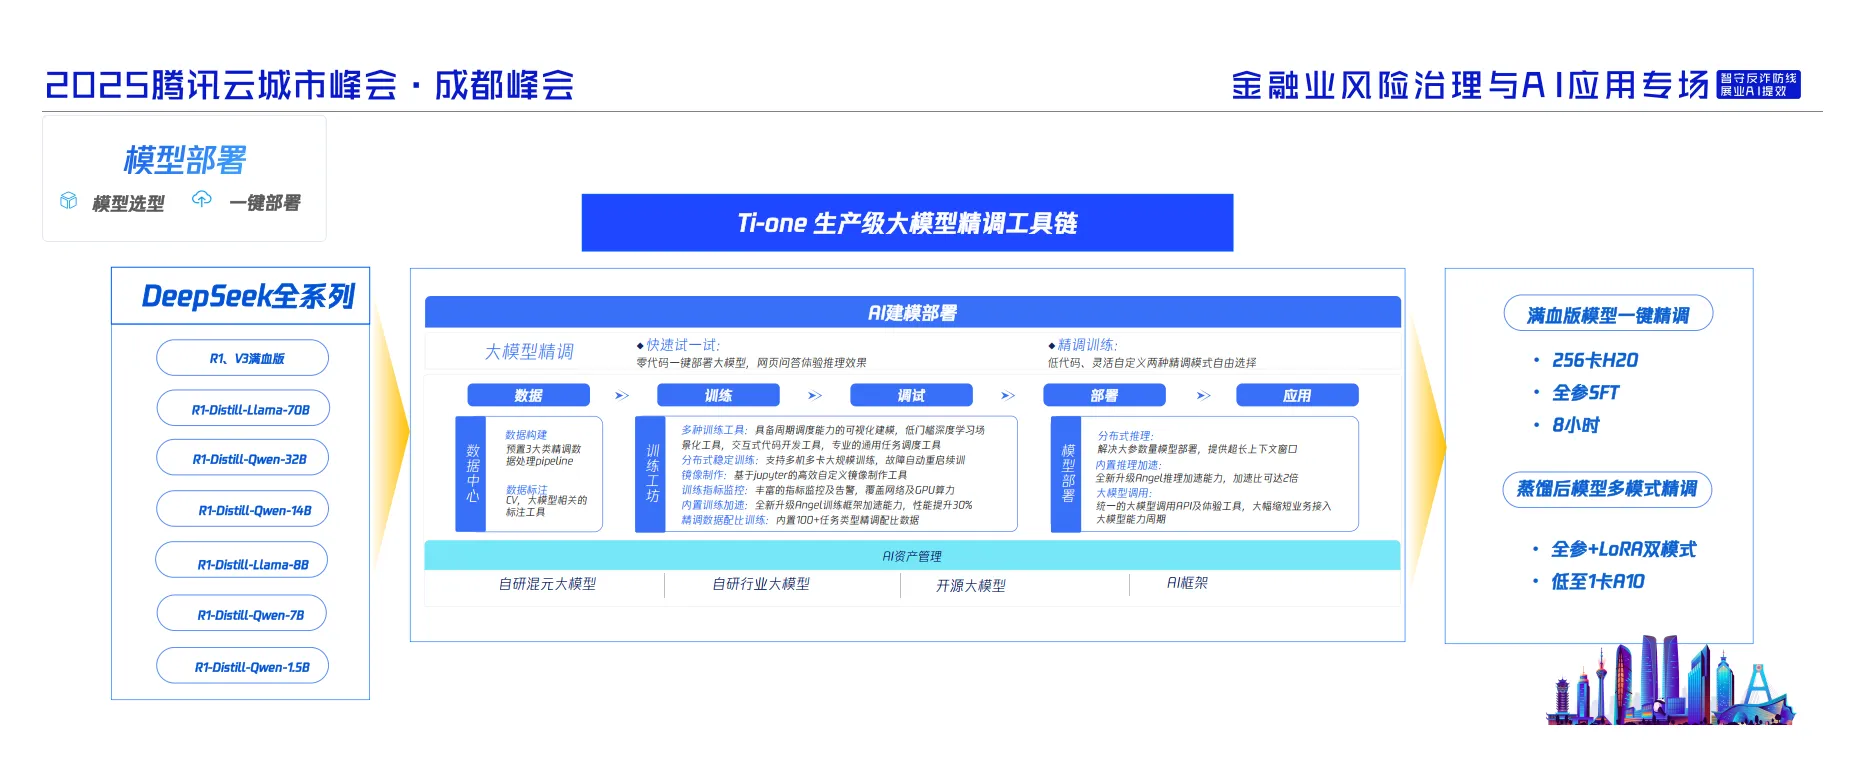Click the 大模型精调 label
Screen dimensions: 1870x765
coord(529,352)
